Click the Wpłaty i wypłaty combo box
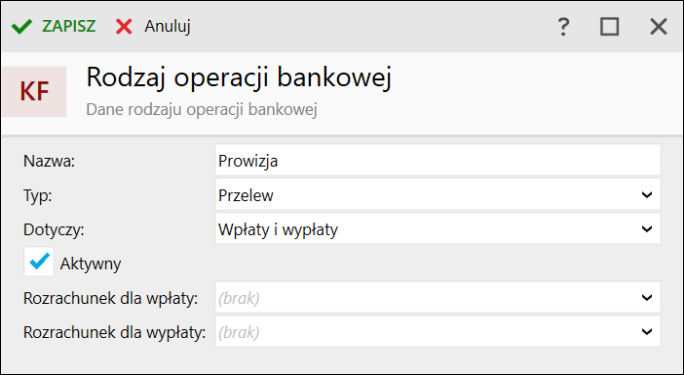This screenshot has height=375, width=684. coord(438,229)
